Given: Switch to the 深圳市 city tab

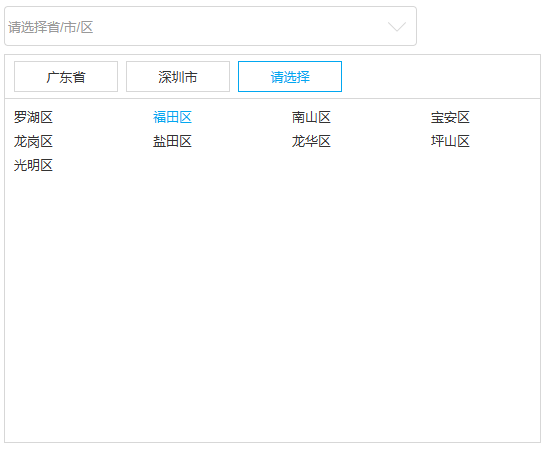Looking at the screenshot, I should (178, 77).
